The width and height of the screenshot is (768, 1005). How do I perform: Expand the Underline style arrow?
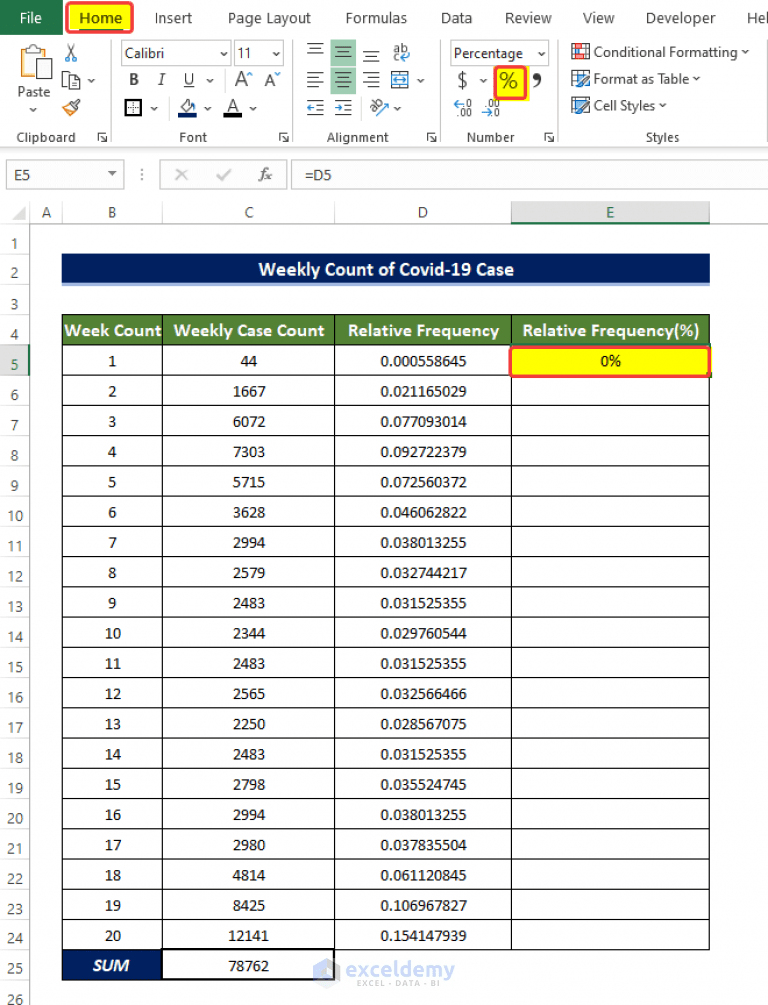210,80
